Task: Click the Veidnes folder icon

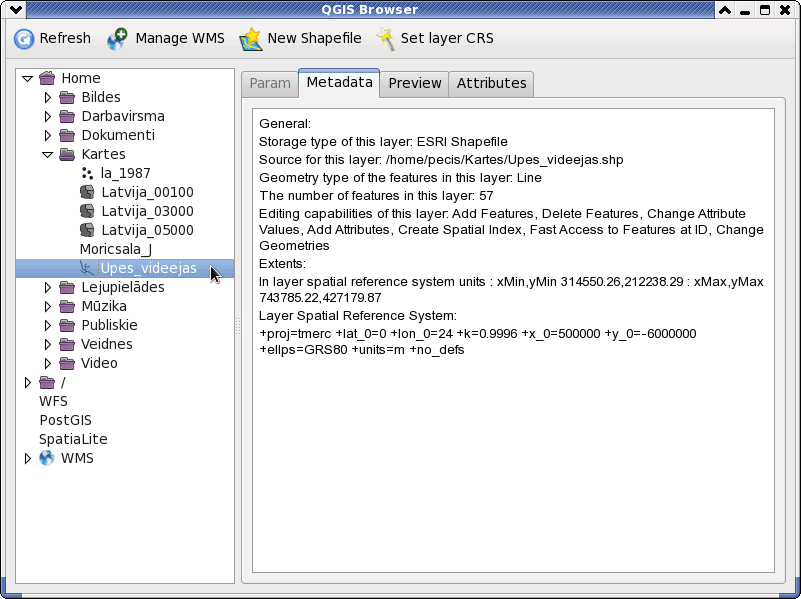Action: pos(67,344)
